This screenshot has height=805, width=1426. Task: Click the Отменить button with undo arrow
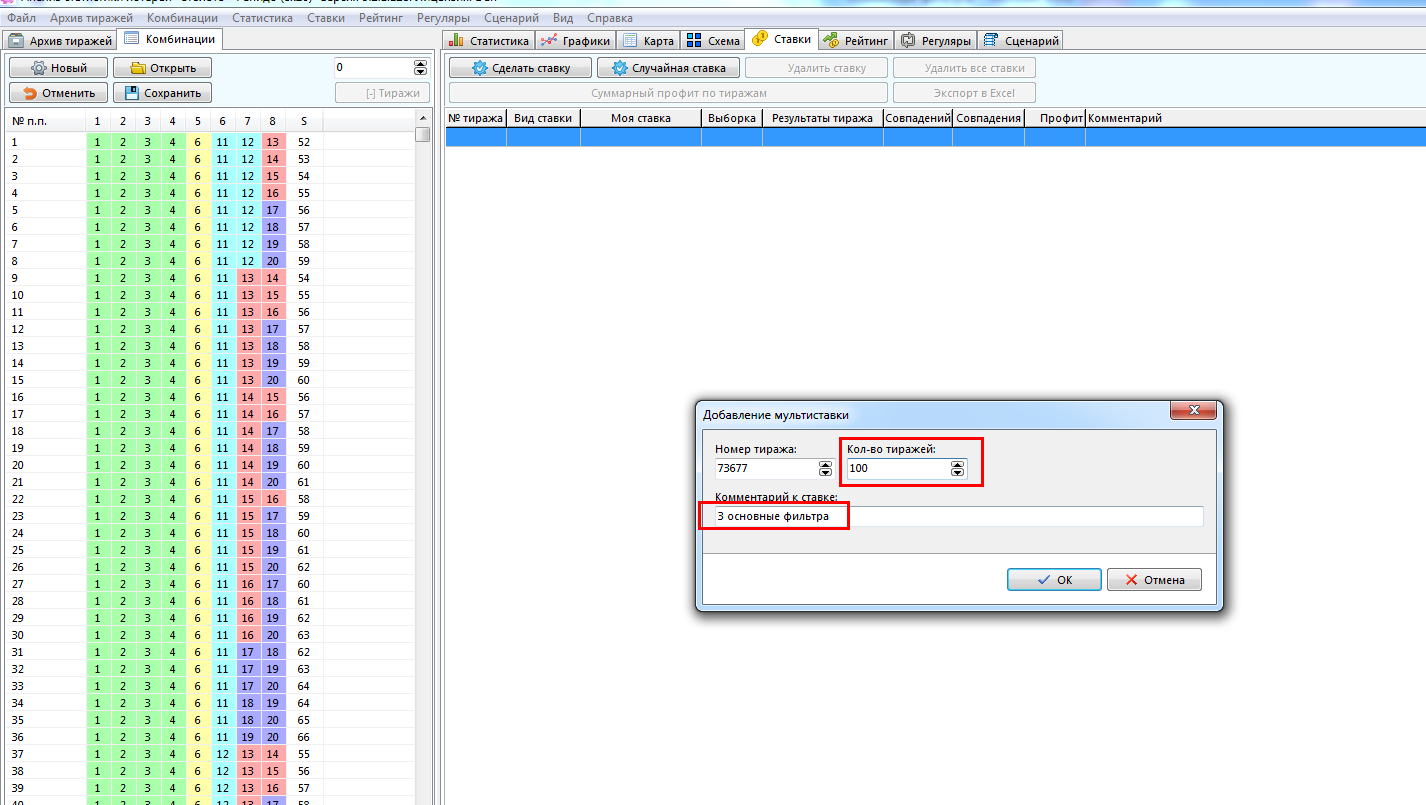(58, 93)
